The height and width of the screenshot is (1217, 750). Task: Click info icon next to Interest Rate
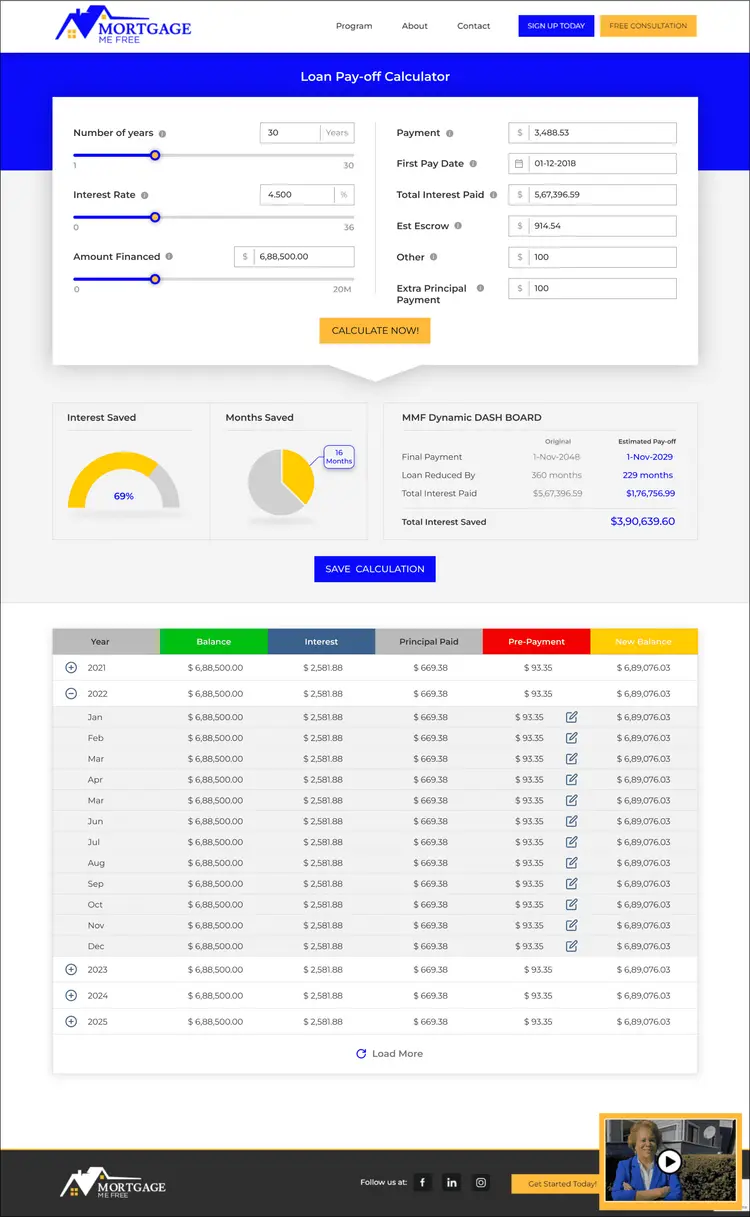click(x=145, y=195)
